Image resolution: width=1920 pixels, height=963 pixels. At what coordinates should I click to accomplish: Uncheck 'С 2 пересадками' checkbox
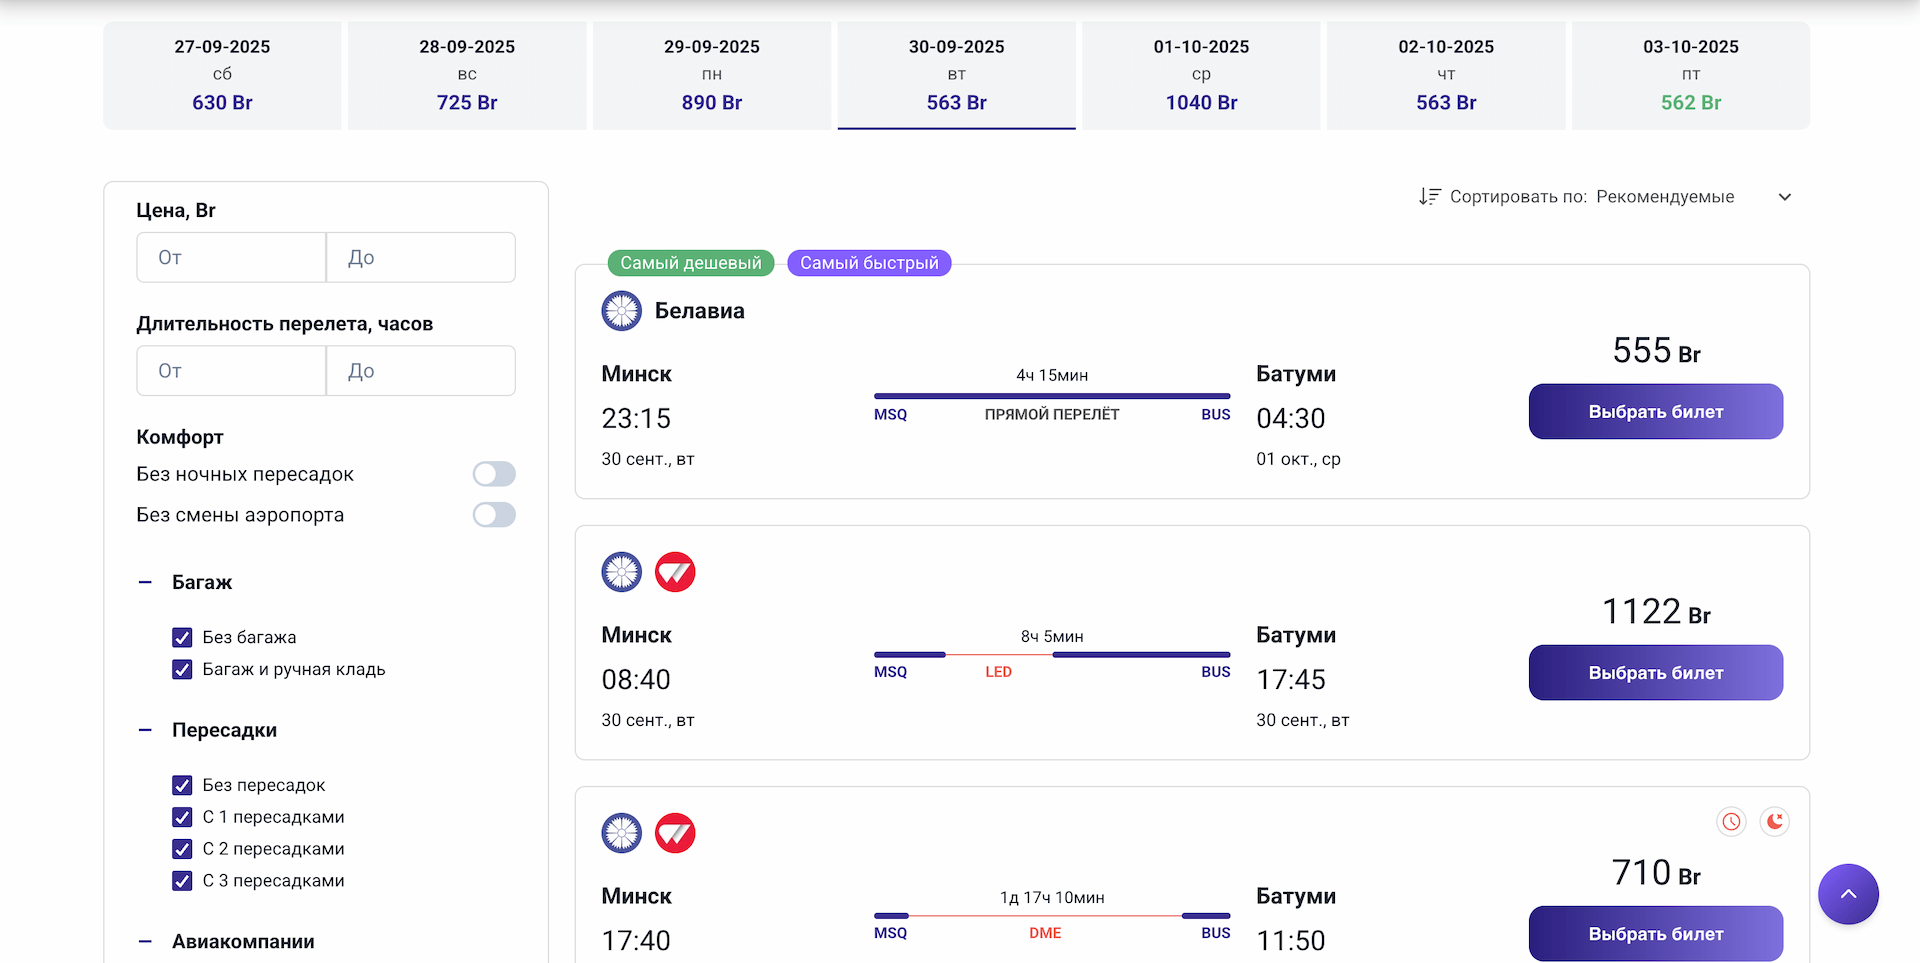pos(182,849)
